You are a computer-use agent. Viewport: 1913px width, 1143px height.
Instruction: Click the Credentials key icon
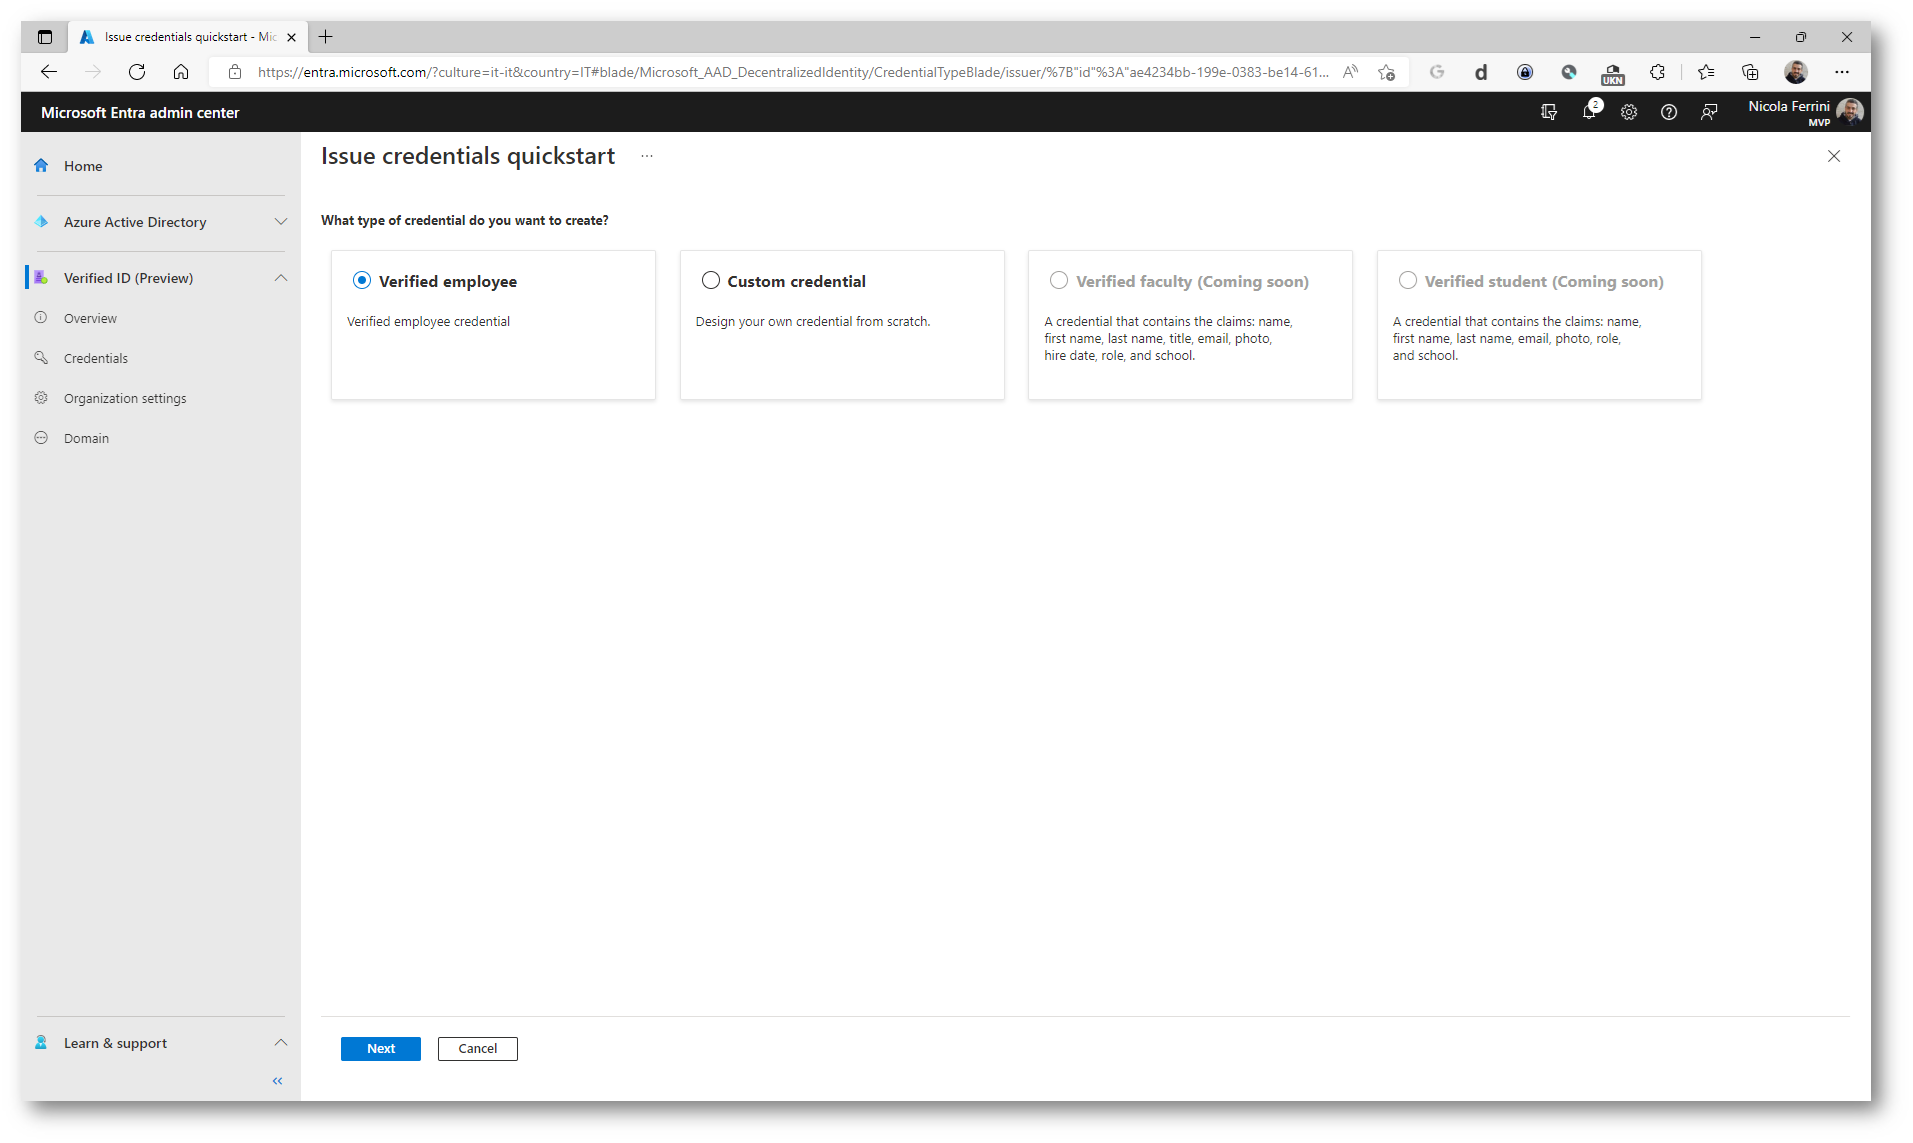(41, 358)
